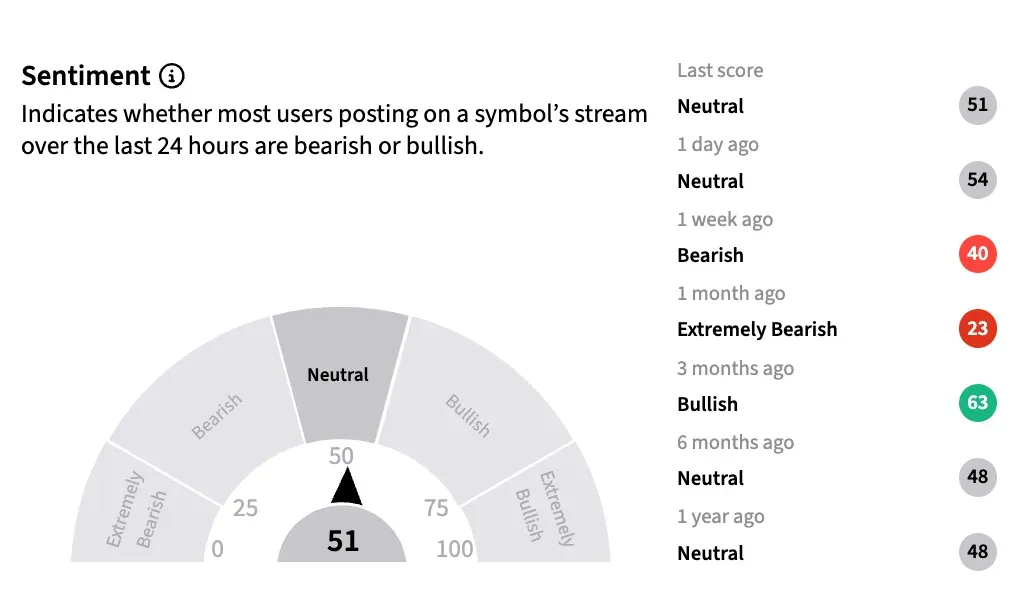The width and height of the screenshot is (1036, 610).
Task: Select the Bullish gauge segment
Action: click(468, 415)
